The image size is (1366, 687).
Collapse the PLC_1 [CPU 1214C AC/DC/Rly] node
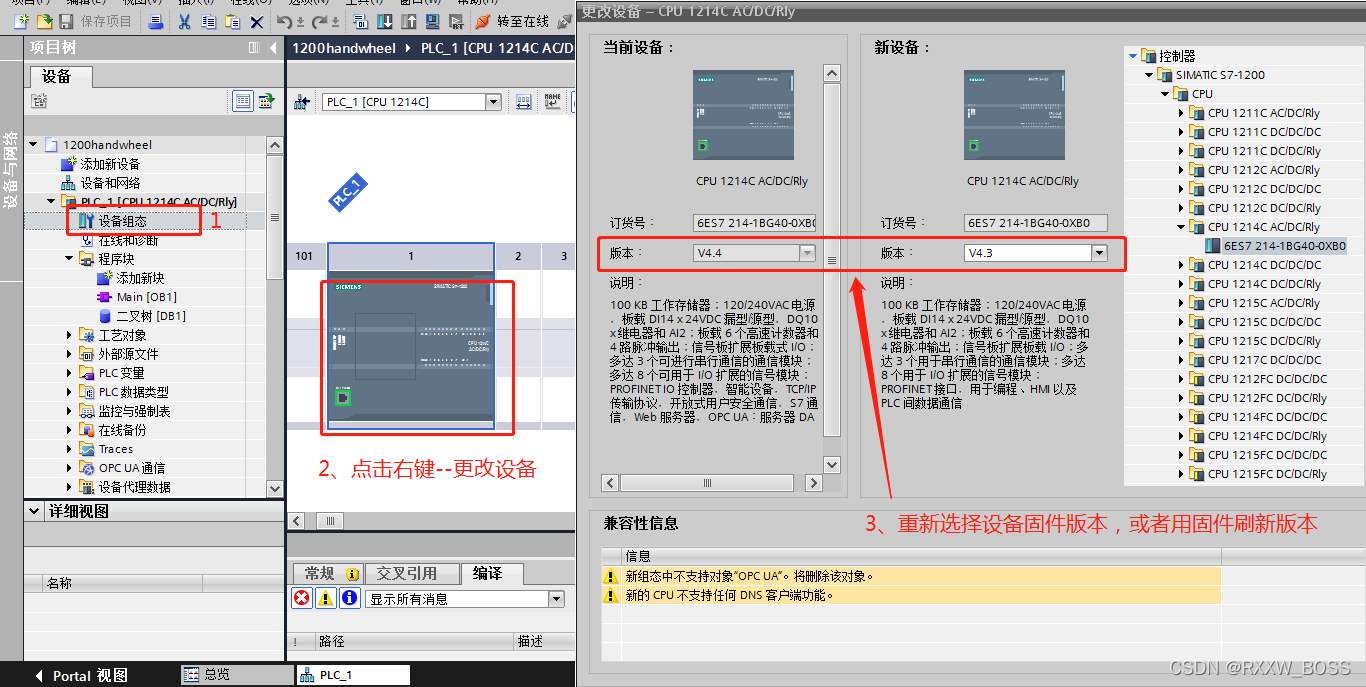click(x=51, y=202)
